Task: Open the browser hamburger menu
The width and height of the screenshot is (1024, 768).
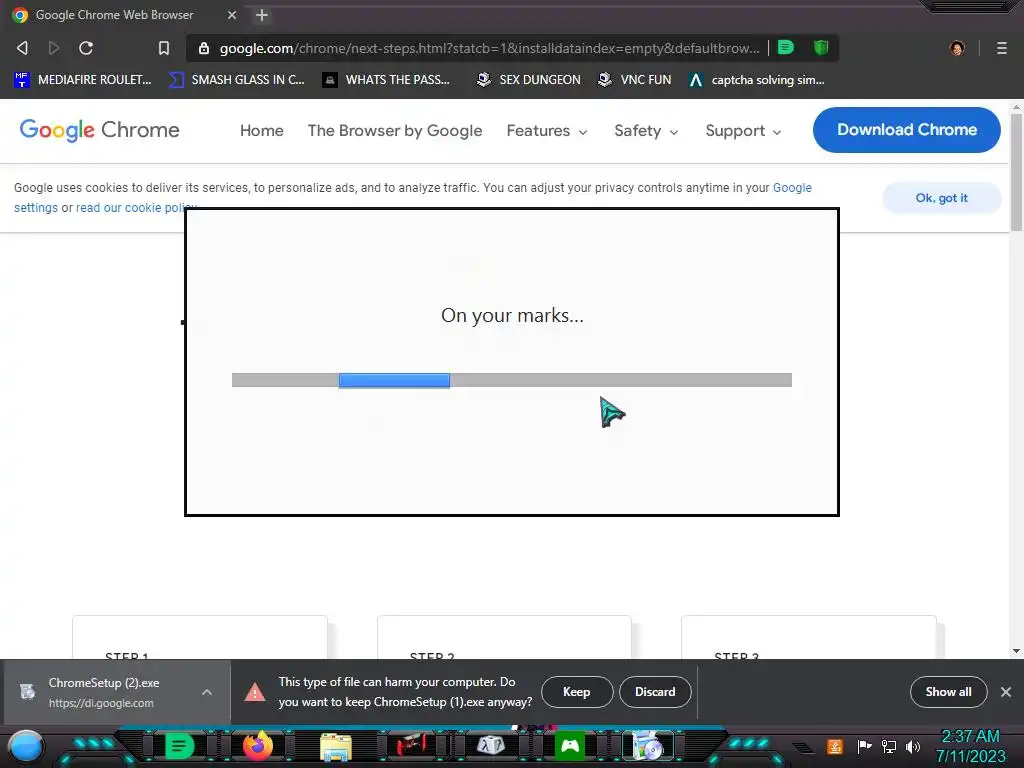Action: [1002, 48]
